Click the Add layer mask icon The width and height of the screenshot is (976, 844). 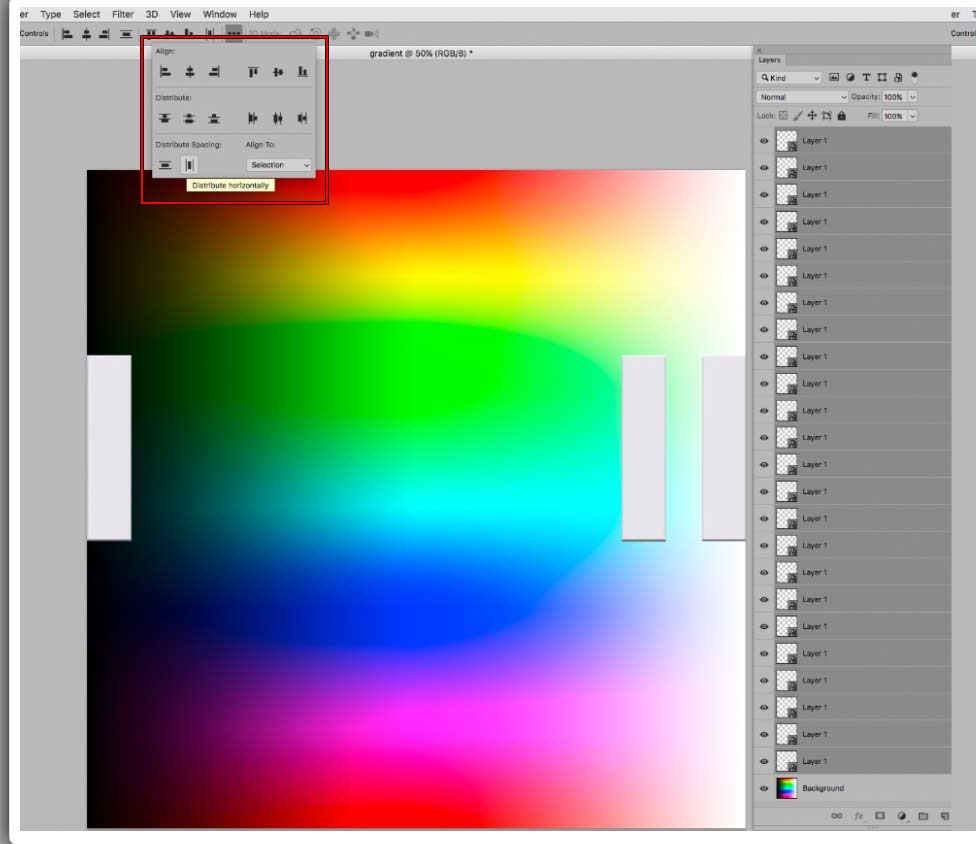point(880,815)
